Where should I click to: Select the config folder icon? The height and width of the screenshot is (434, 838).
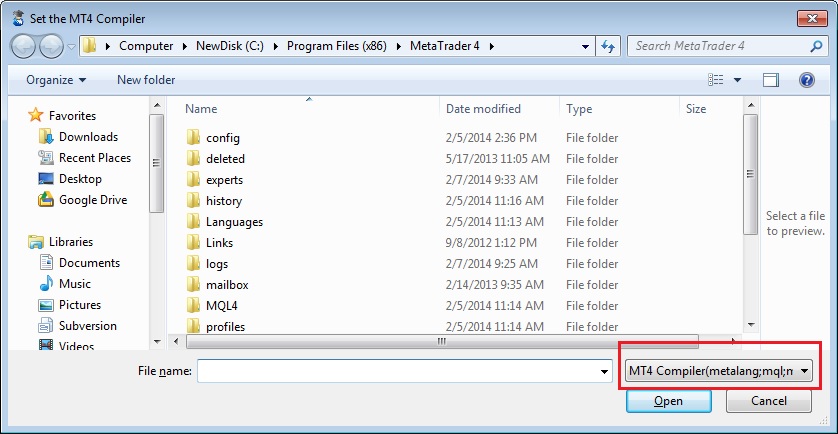point(193,137)
